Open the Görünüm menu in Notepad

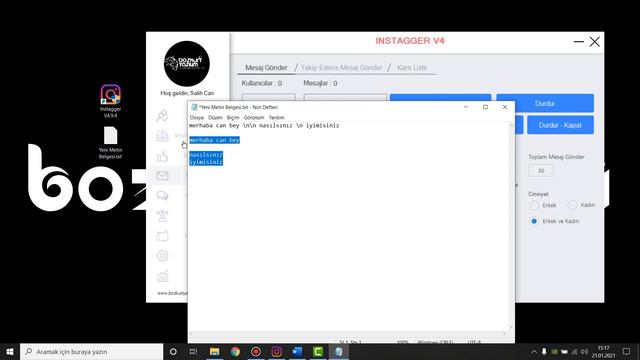coord(254,118)
